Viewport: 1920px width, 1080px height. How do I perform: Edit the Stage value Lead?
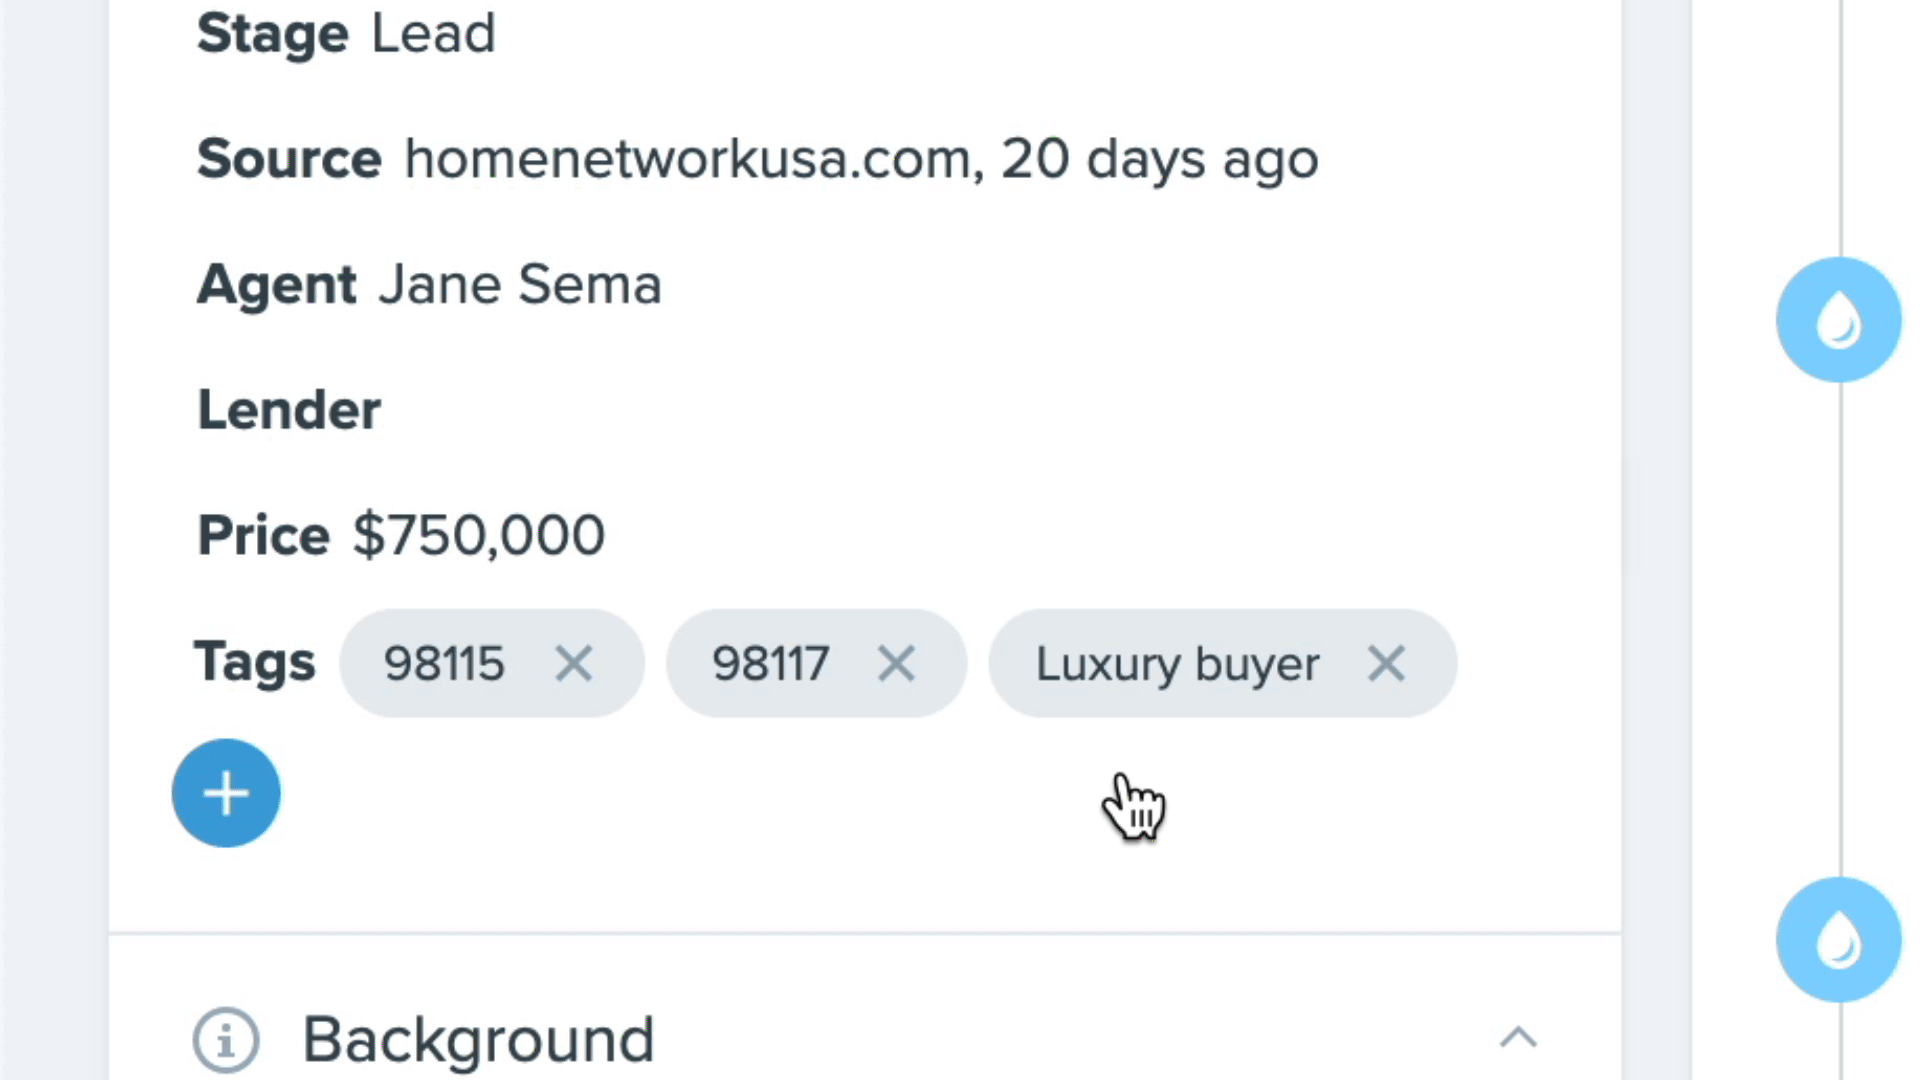[433, 33]
